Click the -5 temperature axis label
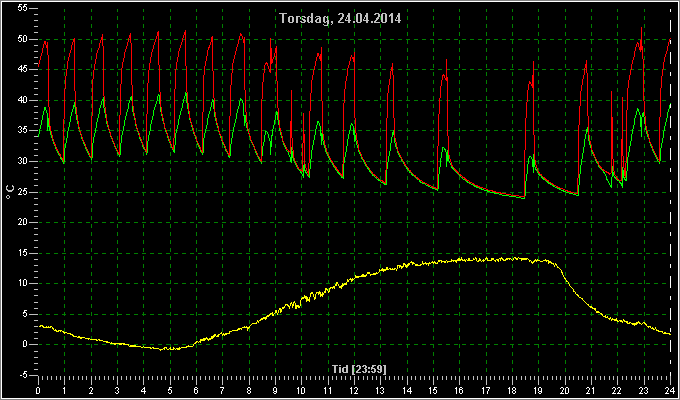This screenshot has height=400, width=680. 23,375
